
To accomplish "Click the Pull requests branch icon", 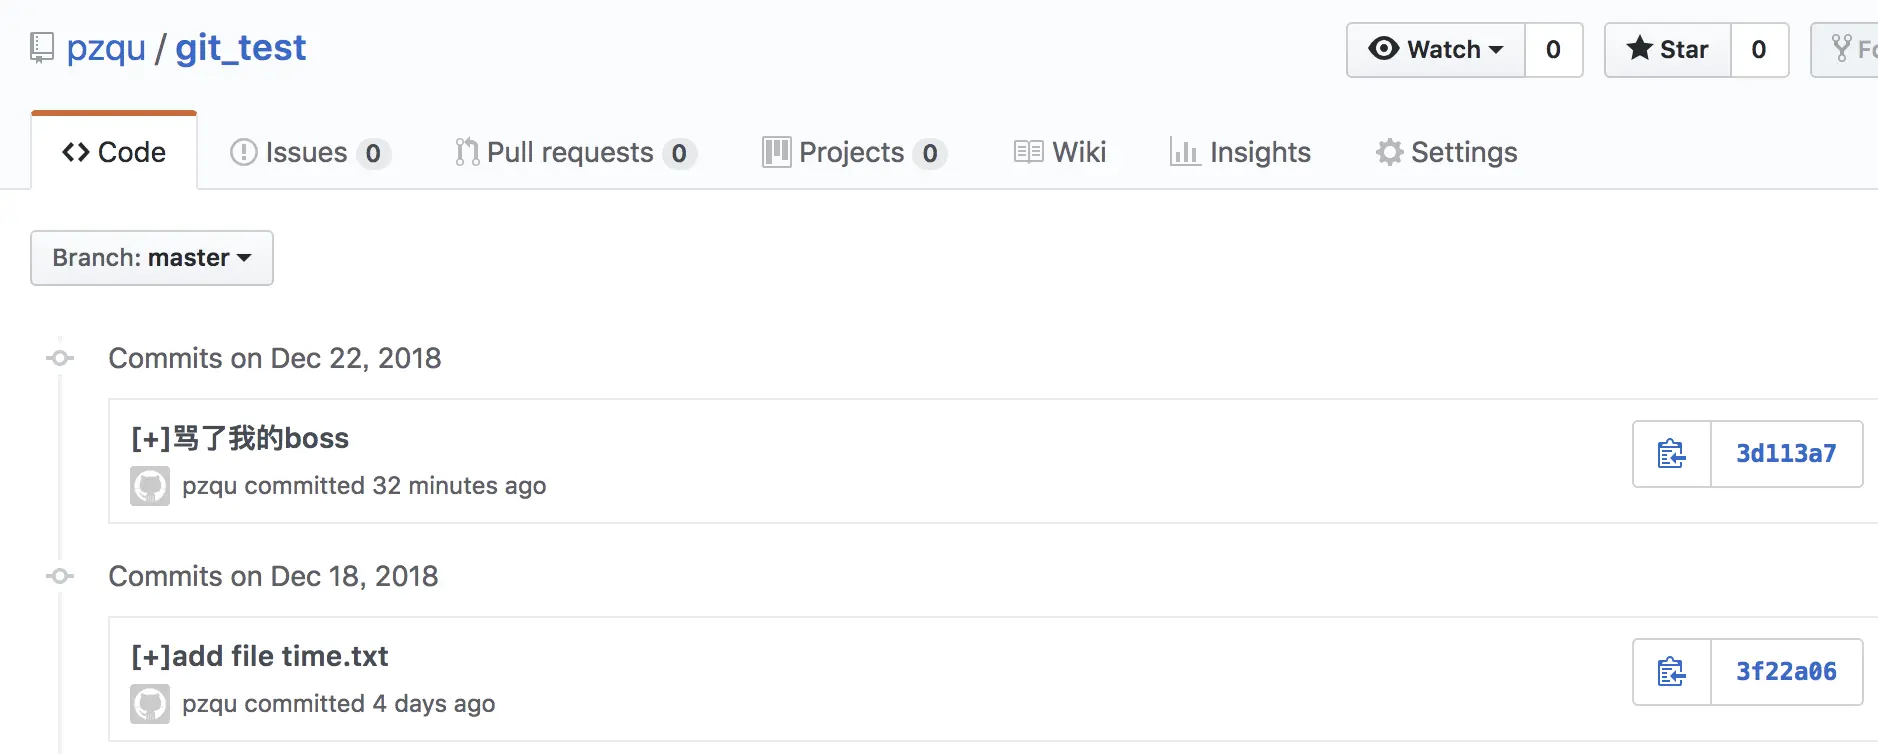I will point(464,152).
